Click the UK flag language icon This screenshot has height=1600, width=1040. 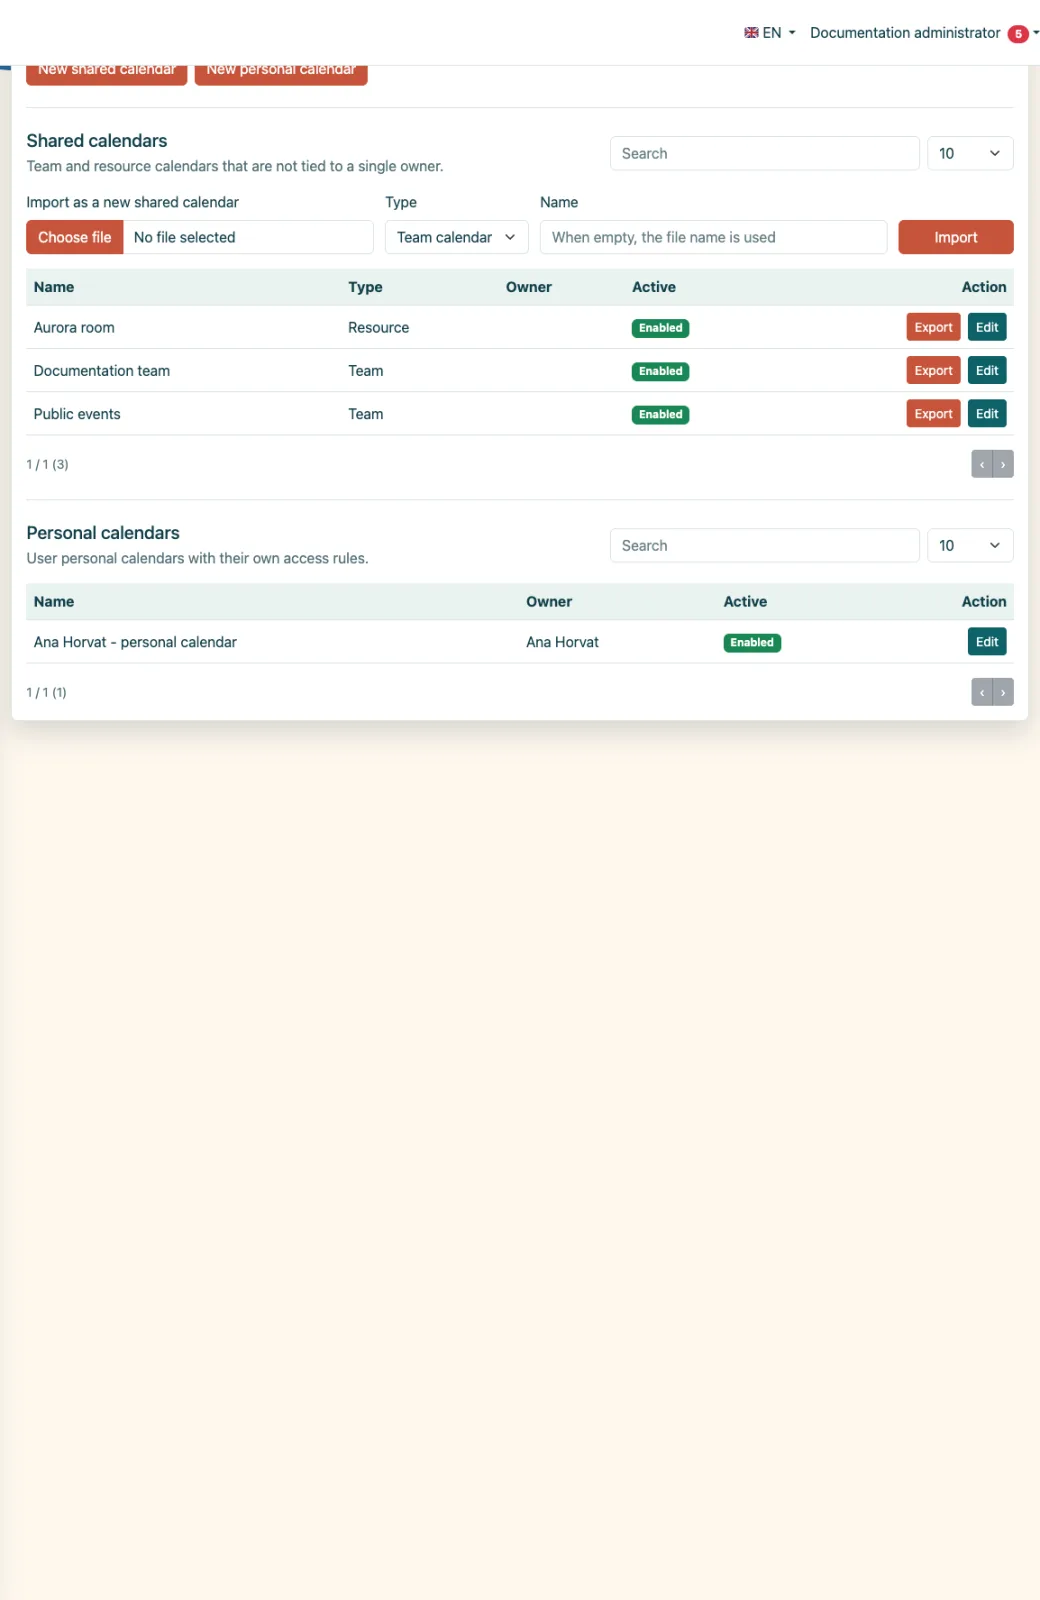pyautogui.click(x=751, y=33)
